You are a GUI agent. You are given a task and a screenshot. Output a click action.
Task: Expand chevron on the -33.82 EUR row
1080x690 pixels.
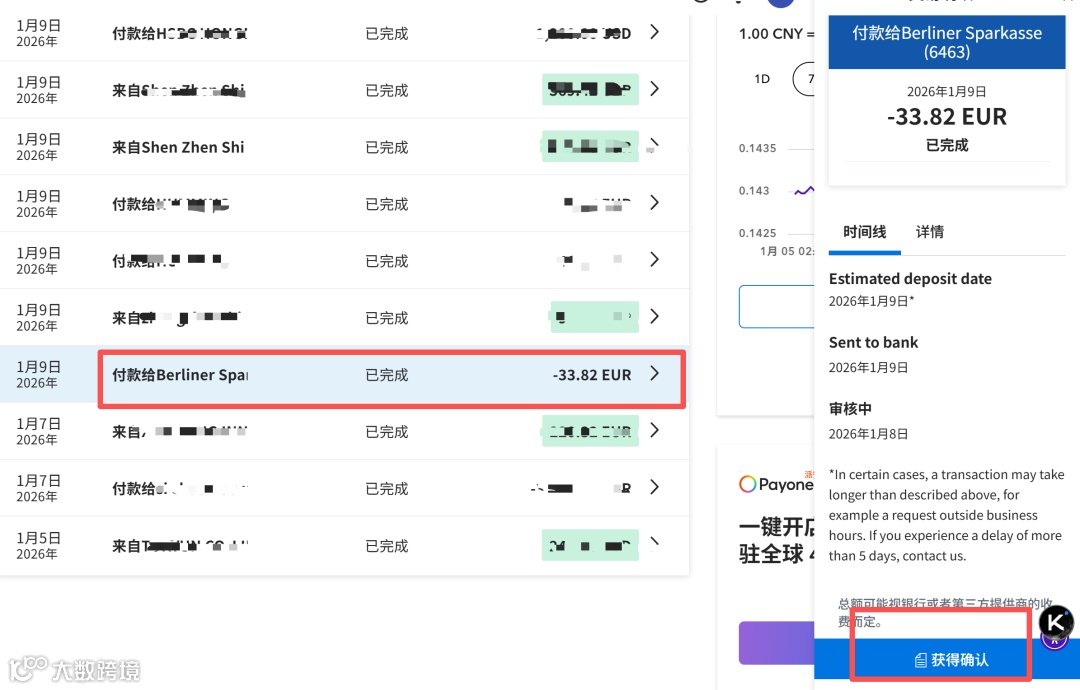654,373
